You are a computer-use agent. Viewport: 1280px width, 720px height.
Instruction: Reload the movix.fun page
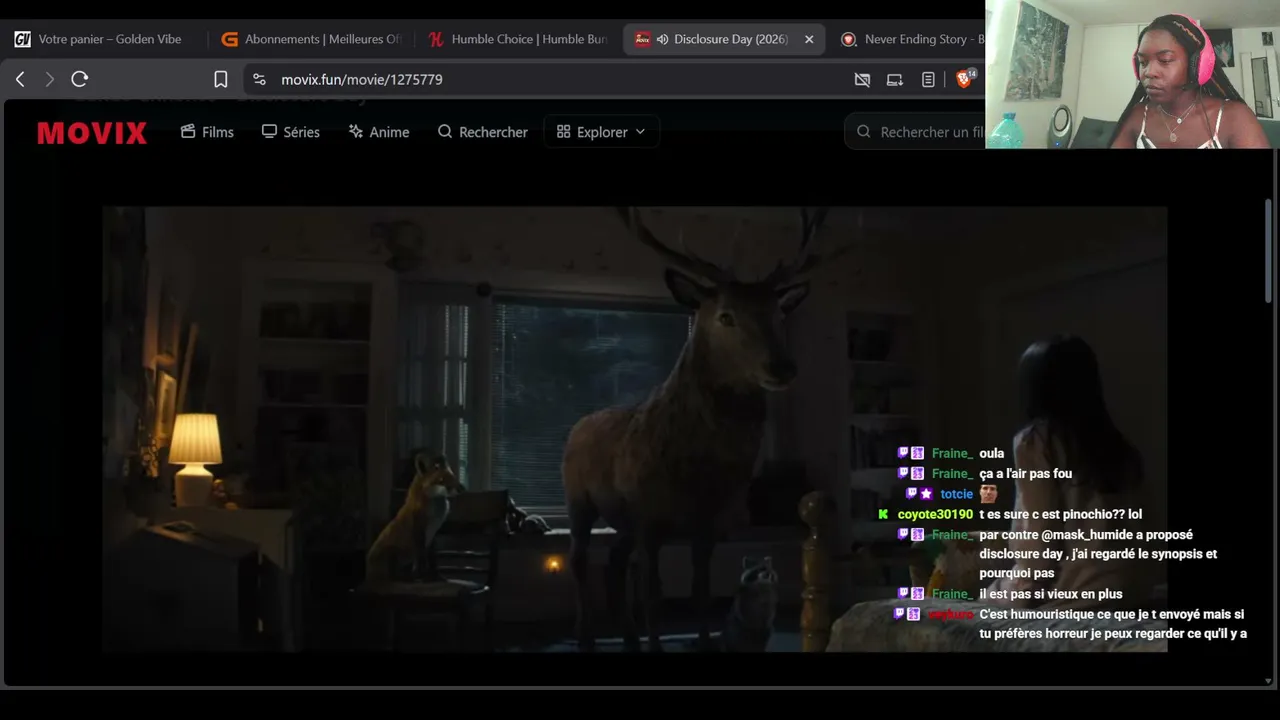80,79
